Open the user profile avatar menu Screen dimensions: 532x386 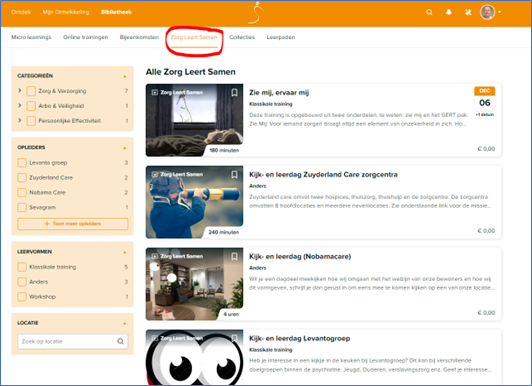click(x=488, y=12)
